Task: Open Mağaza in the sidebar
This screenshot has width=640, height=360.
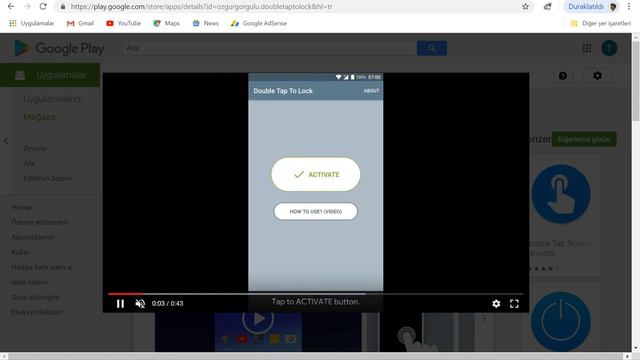Action: coord(39,117)
